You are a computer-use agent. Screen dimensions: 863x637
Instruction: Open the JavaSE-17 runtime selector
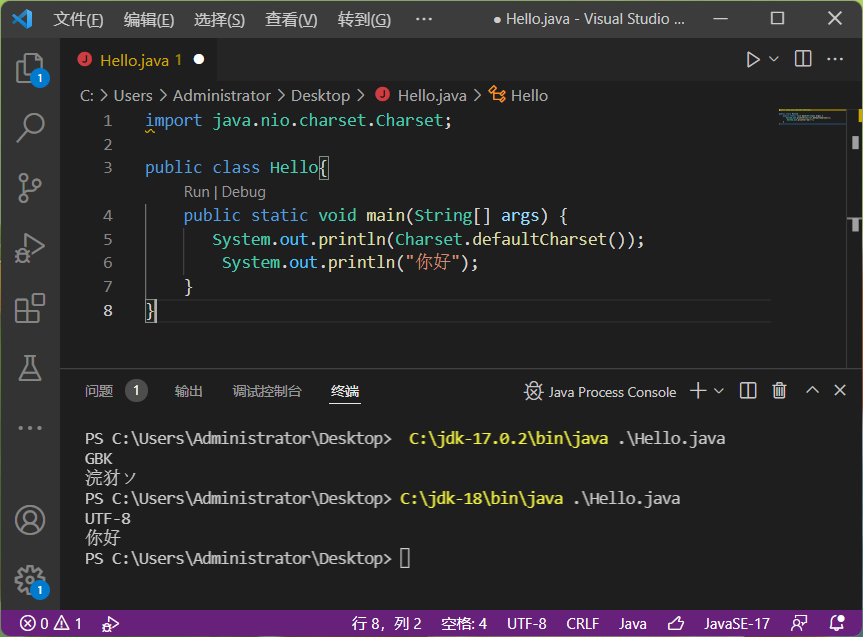[737, 623]
